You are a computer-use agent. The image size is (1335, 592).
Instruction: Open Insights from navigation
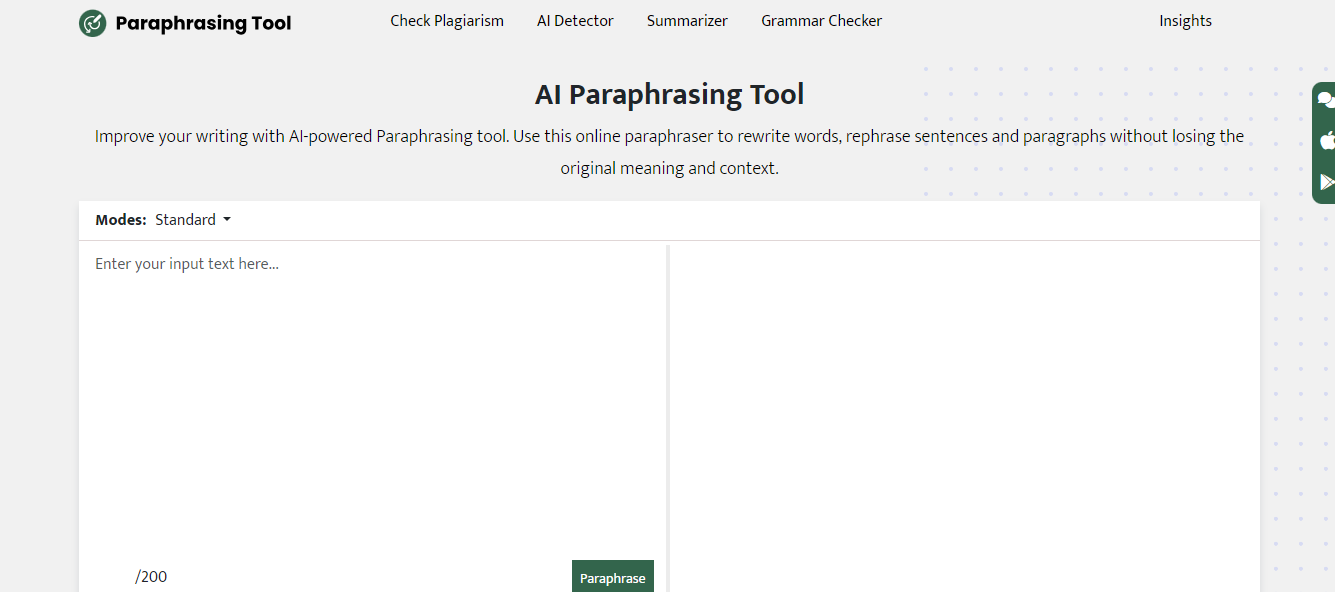1185,21
